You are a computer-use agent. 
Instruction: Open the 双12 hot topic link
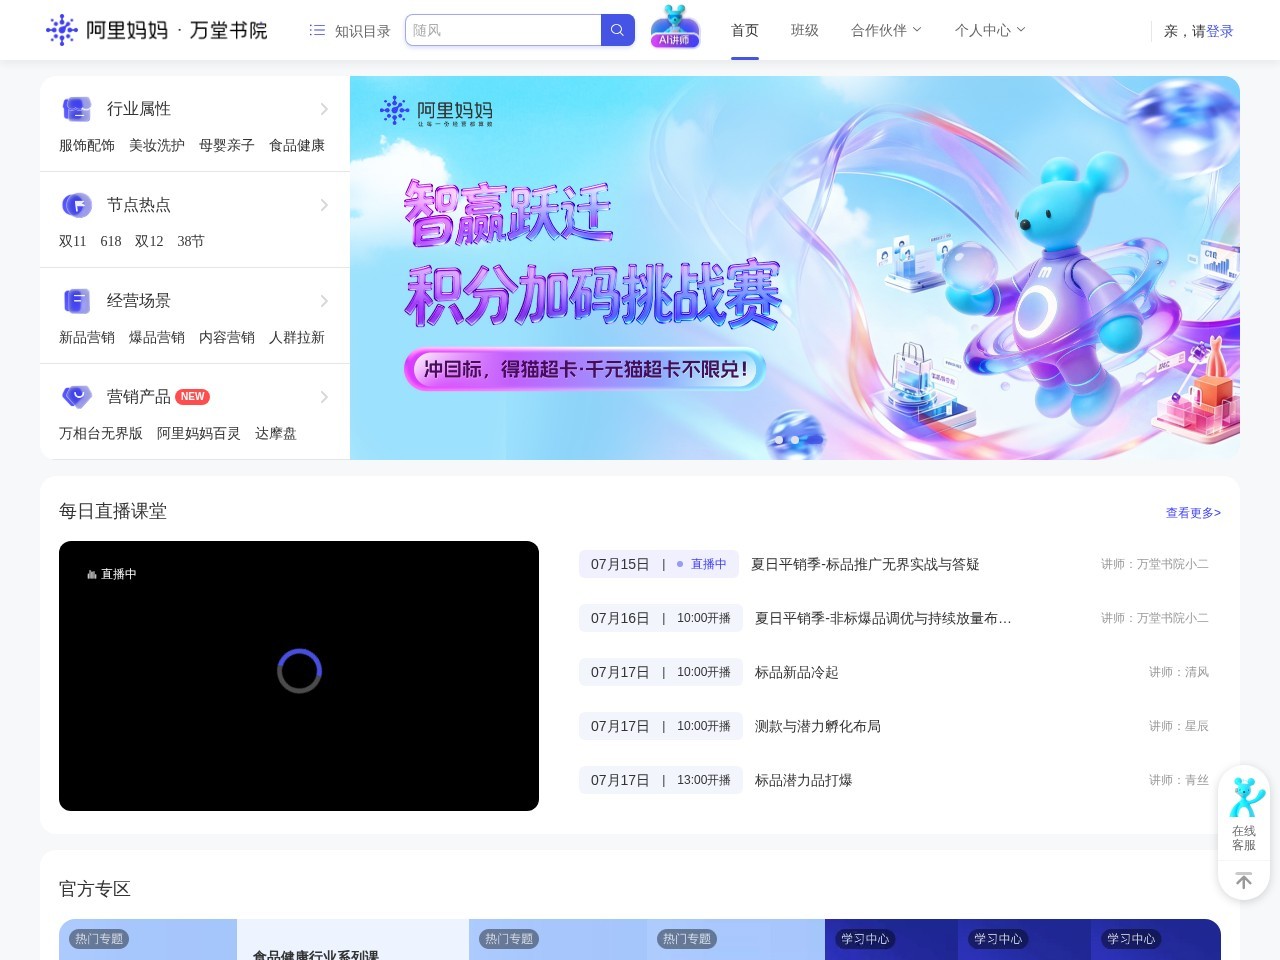pyautogui.click(x=149, y=241)
